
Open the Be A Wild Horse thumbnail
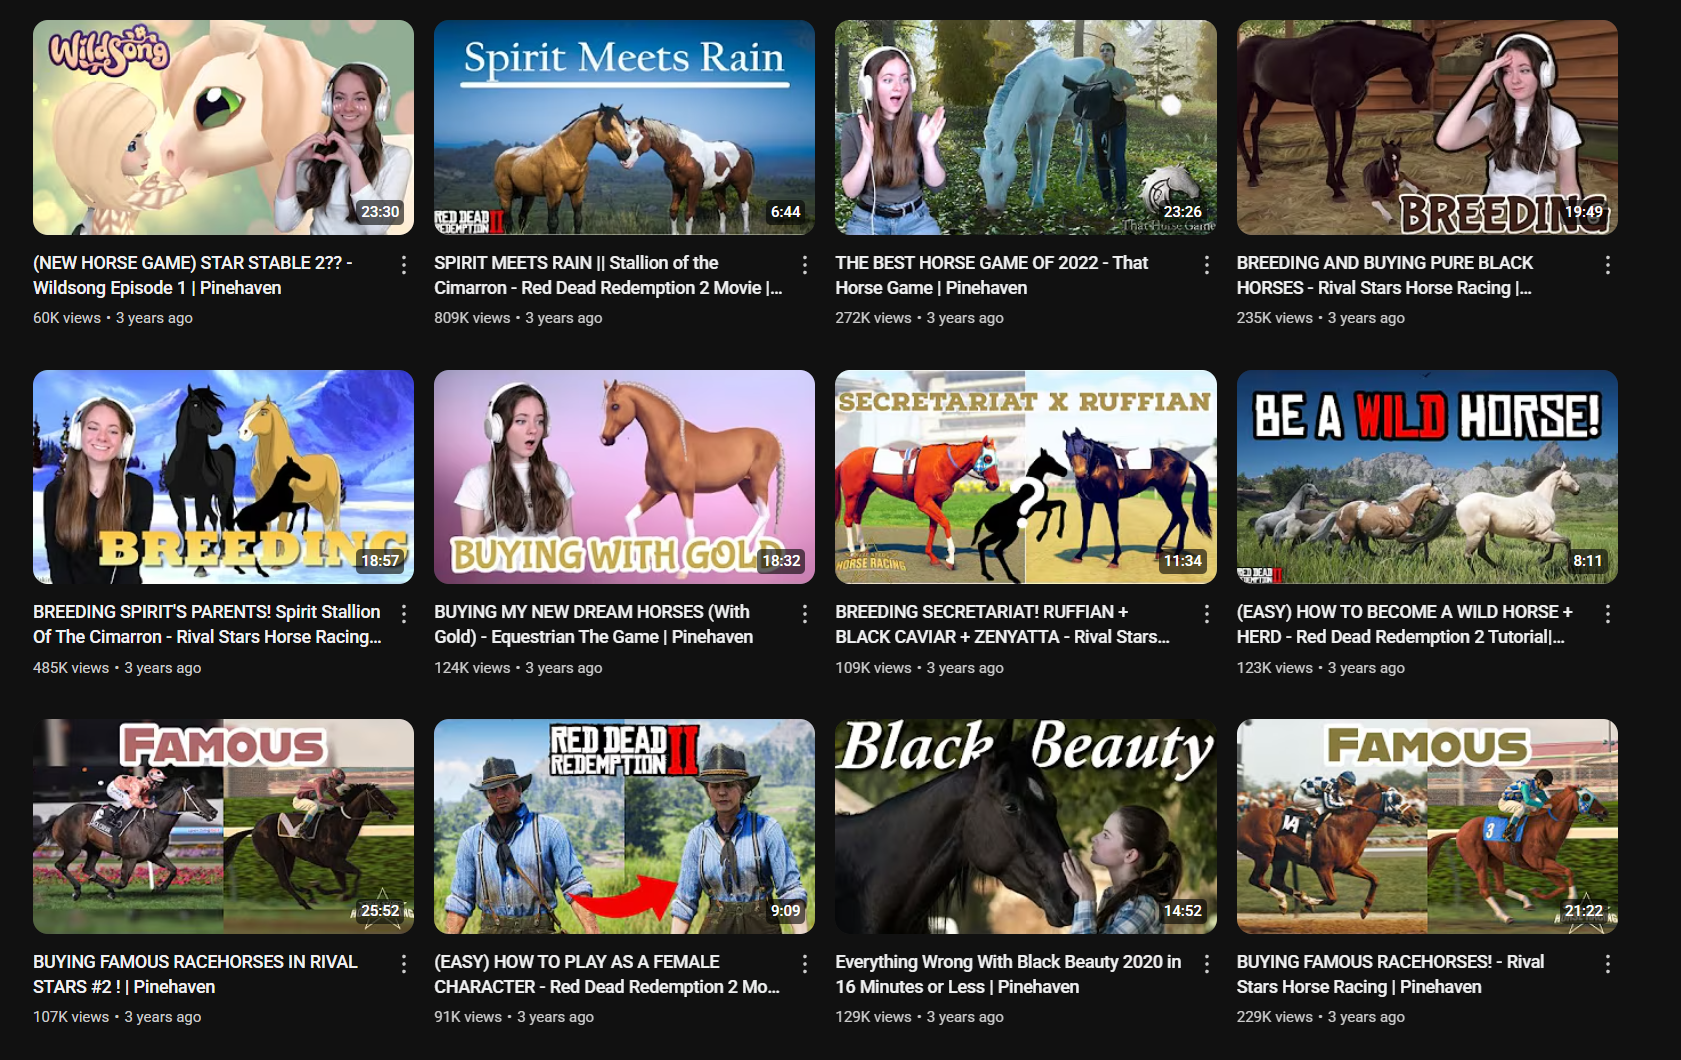point(1427,477)
